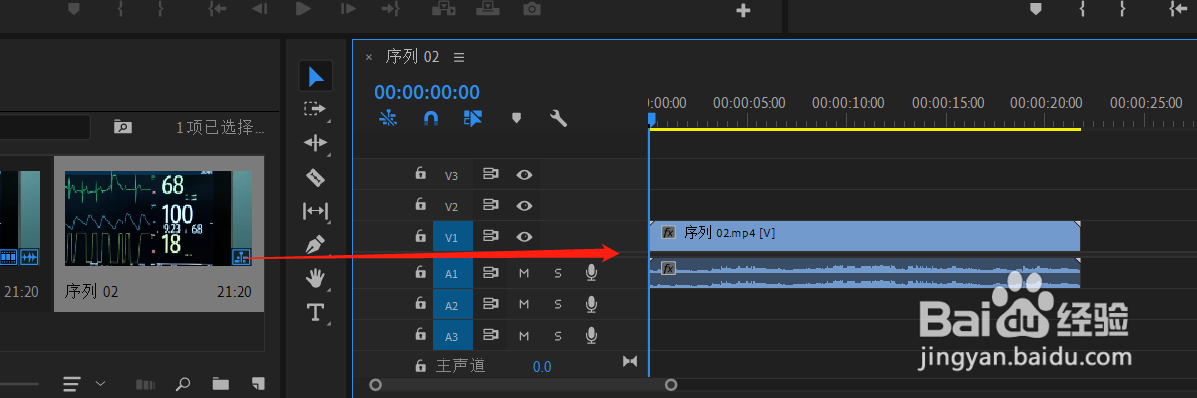1197x398 pixels.
Task: Open sort options chevron in project panel
Action: tap(100, 383)
